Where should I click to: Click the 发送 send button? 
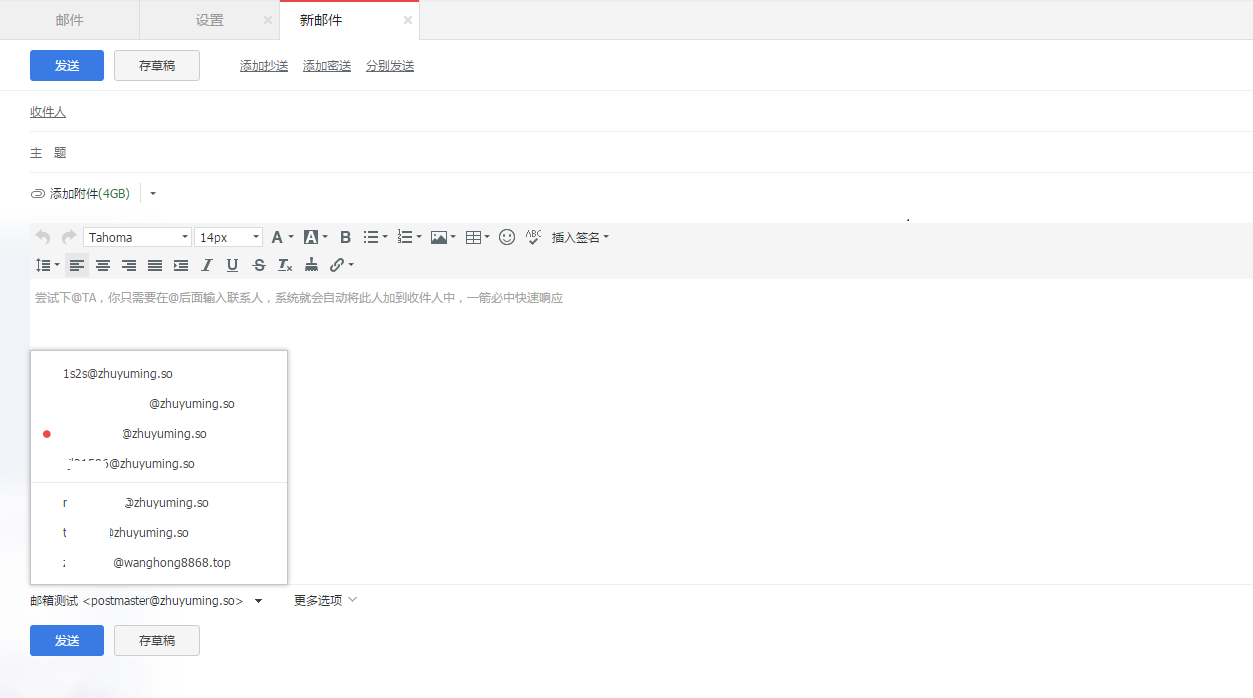pos(66,64)
